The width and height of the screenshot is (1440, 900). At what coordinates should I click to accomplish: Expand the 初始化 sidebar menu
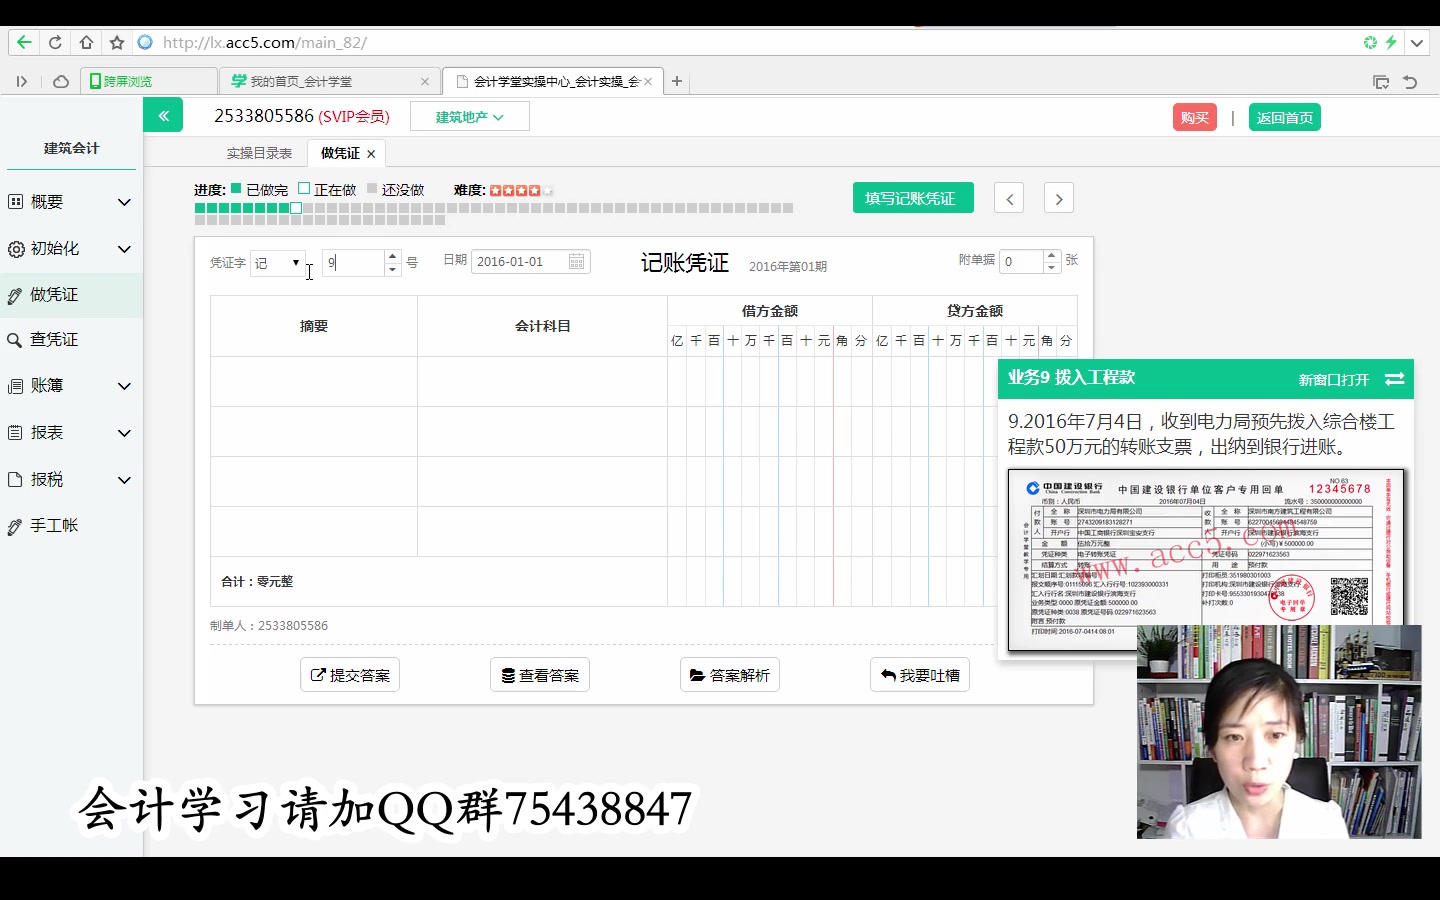pyautogui.click(x=71, y=249)
